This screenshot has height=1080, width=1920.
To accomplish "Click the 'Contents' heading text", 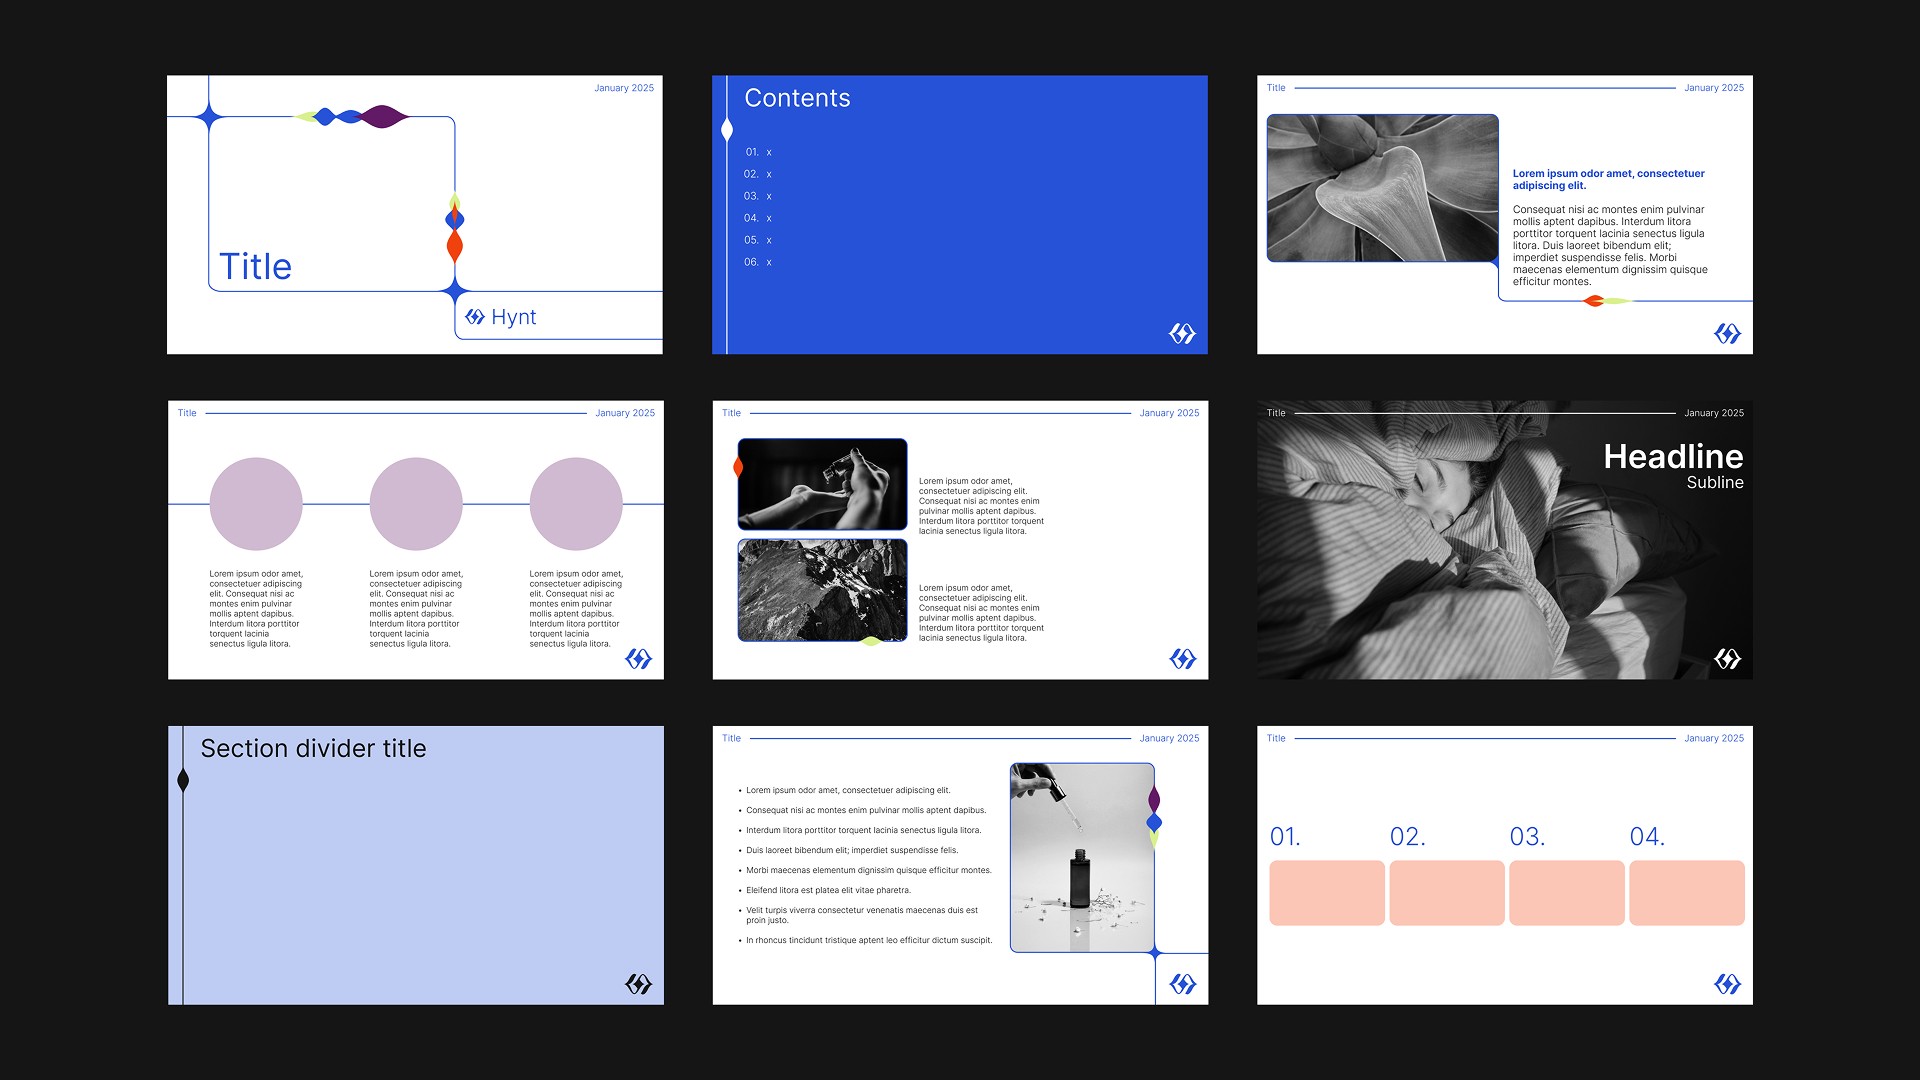I will click(797, 98).
